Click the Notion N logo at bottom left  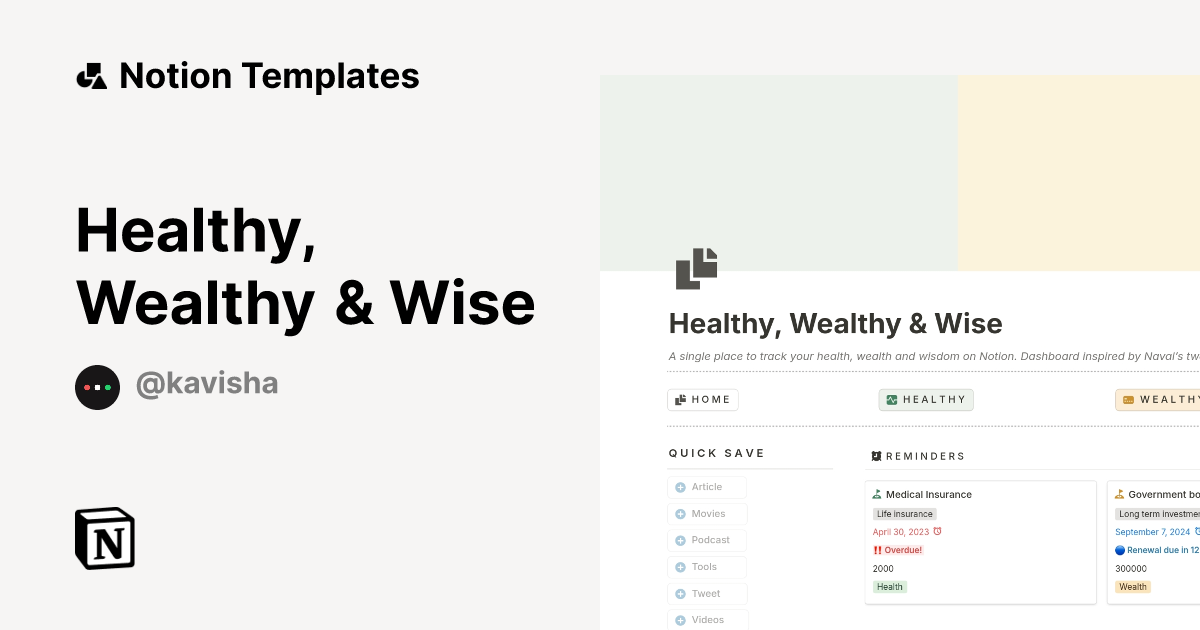pos(104,538)
